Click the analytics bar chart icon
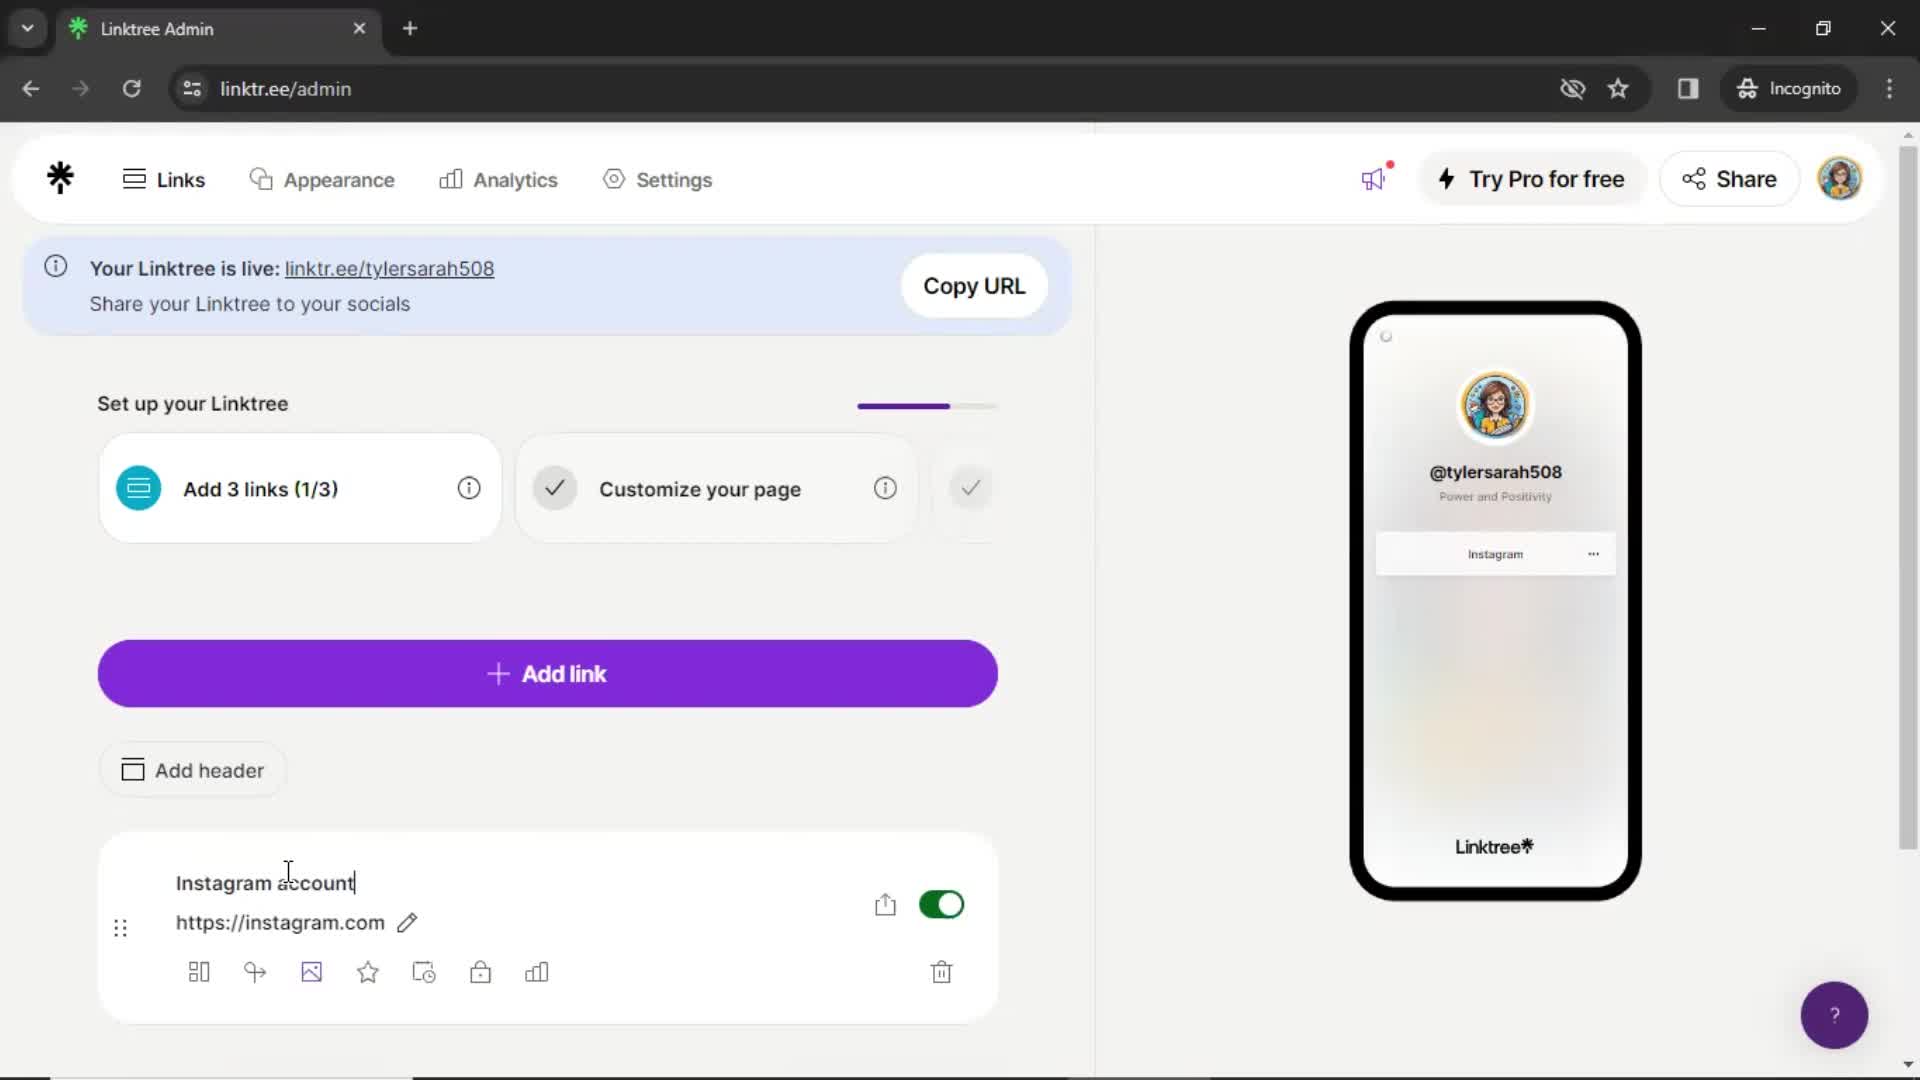This screenshot has width=1920, height=1080. [537, 972]
